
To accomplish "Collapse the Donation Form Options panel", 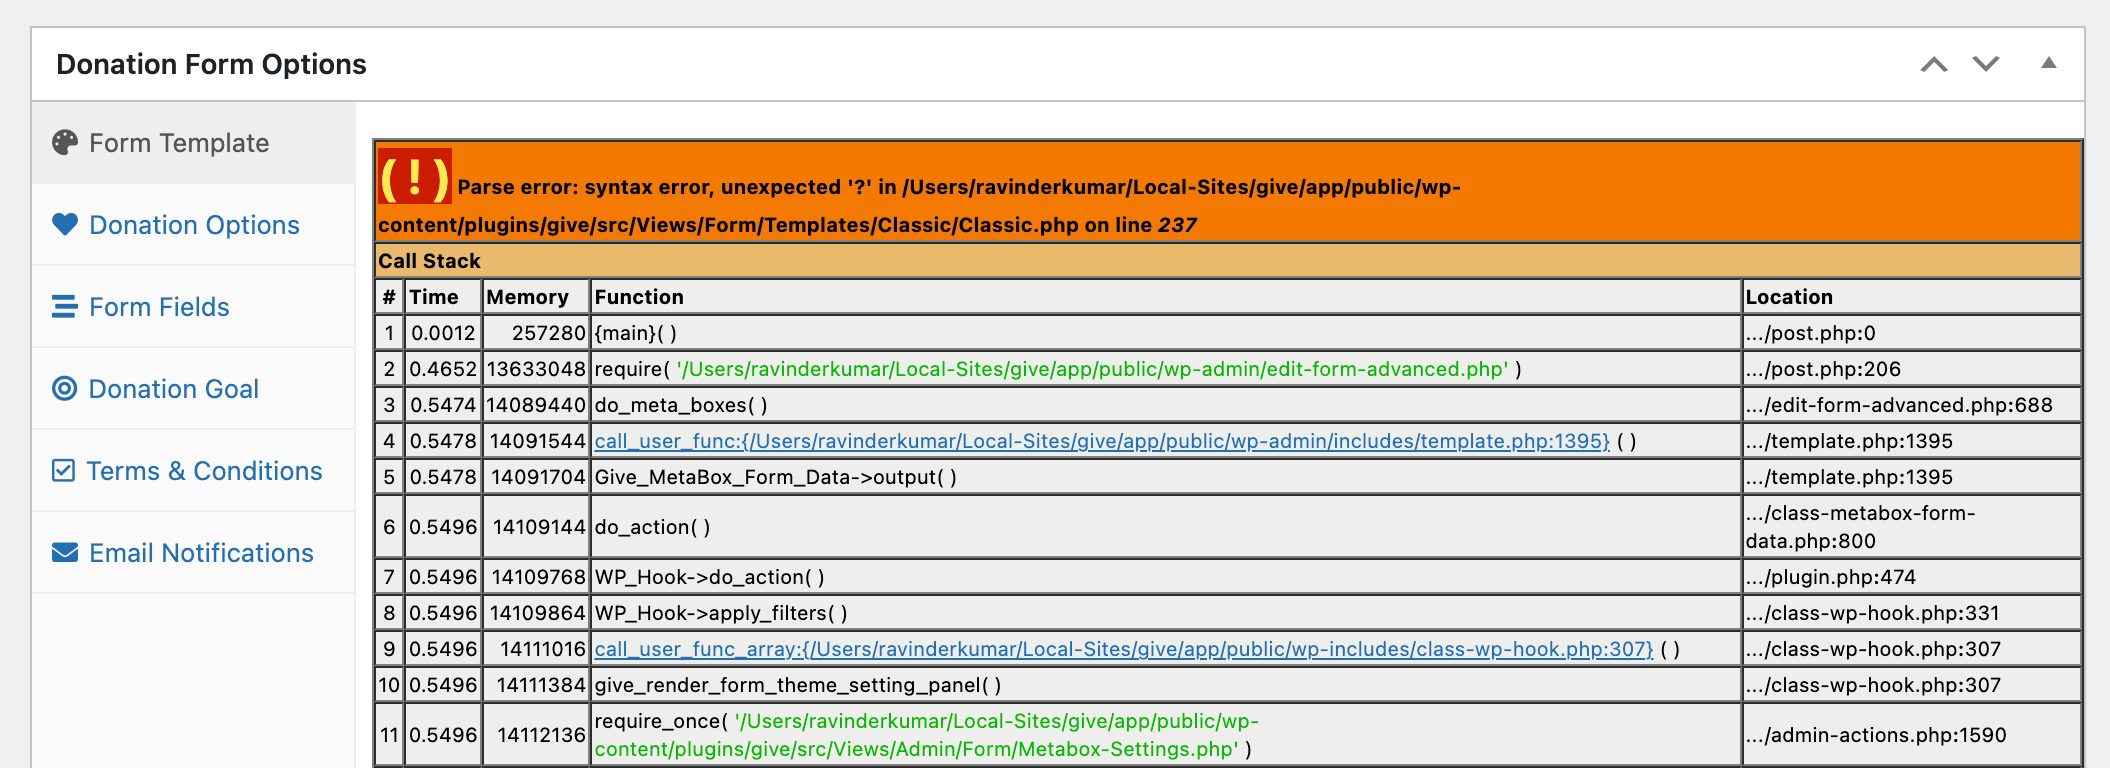I will [x=2048, y=63].
